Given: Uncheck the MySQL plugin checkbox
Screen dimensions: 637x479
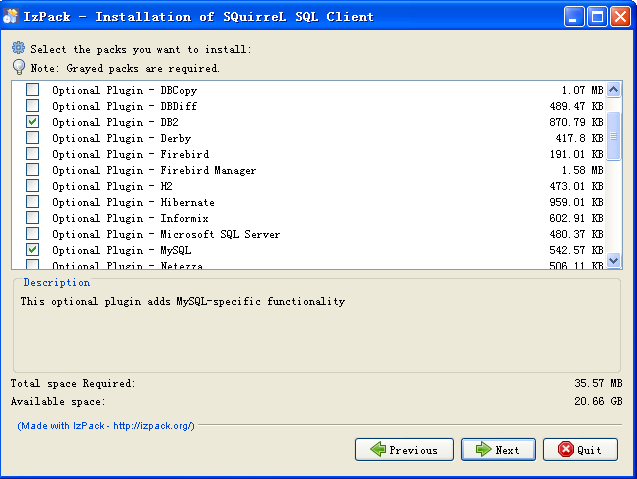Looking at the screenshot, I should coord(32,249).
